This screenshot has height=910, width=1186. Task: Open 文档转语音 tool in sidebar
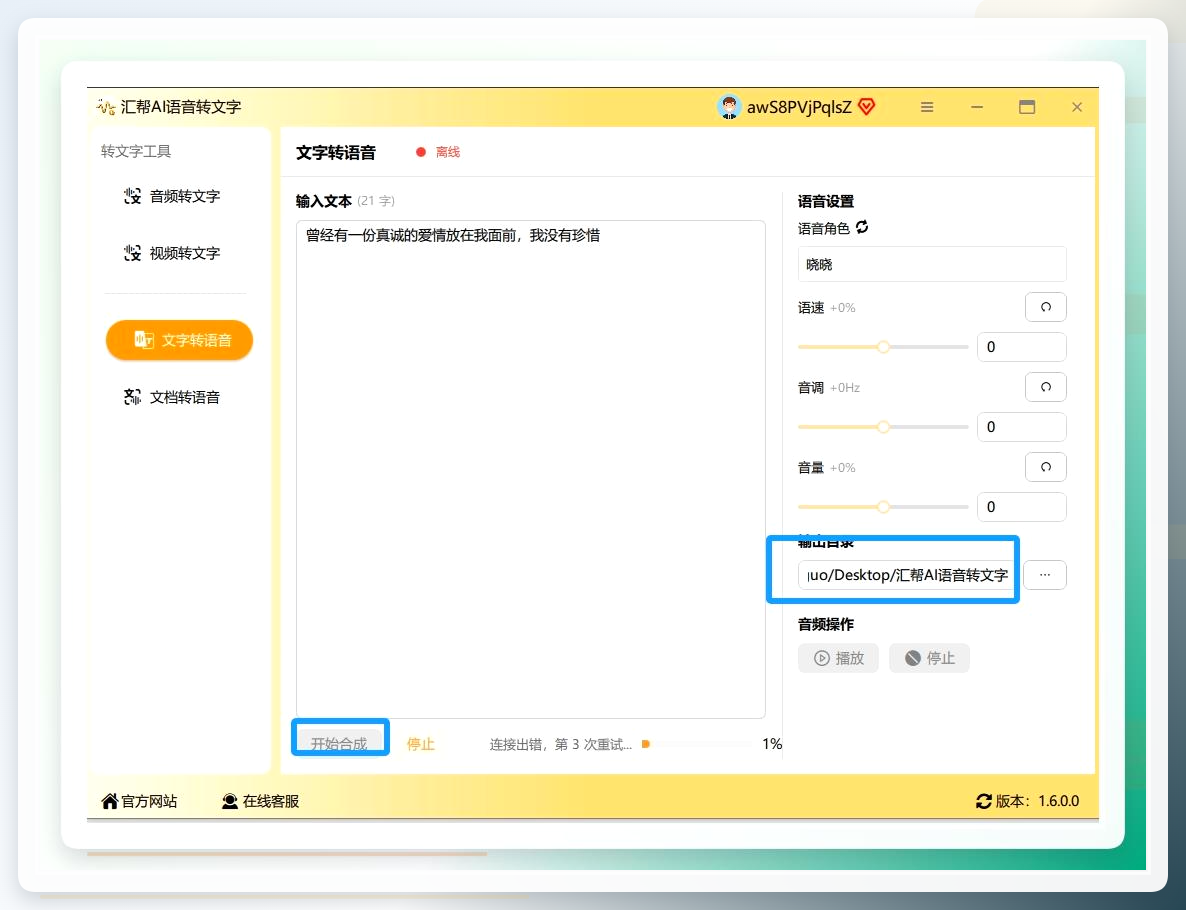pos(172,398)
